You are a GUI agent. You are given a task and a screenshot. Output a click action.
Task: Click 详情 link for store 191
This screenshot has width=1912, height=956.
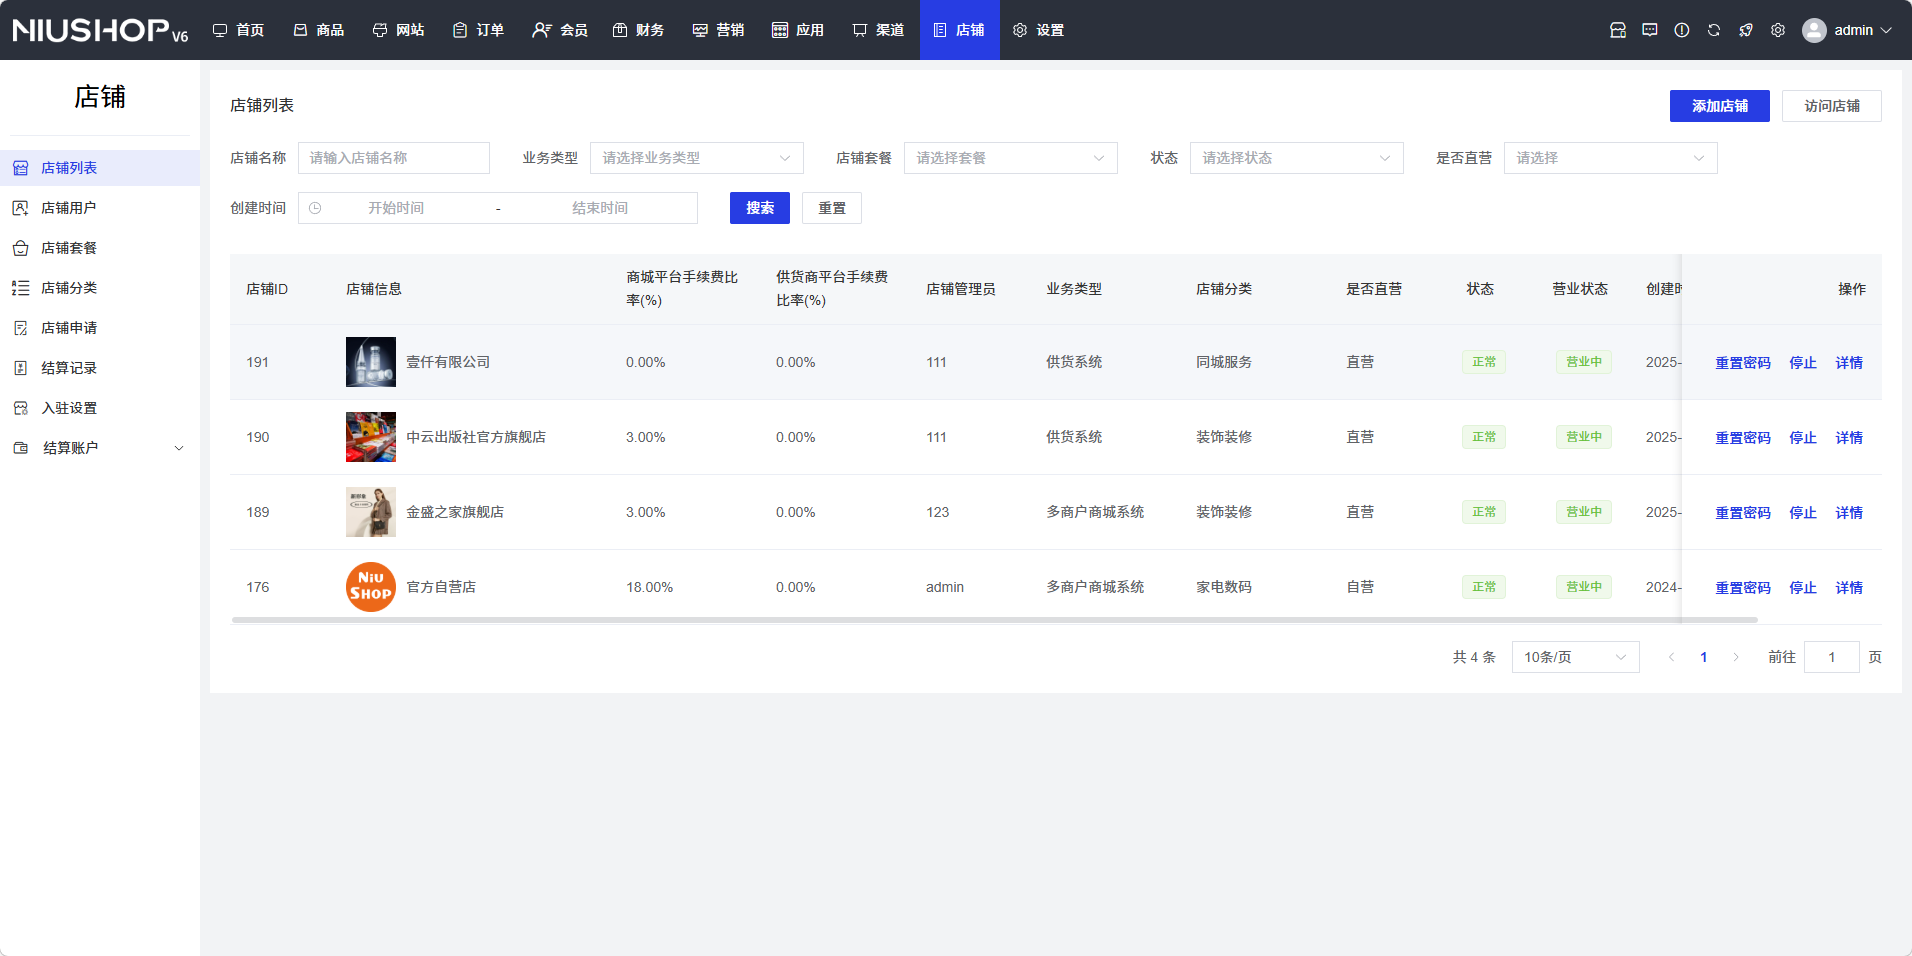pyautogui.click(x=1848, y=363)
